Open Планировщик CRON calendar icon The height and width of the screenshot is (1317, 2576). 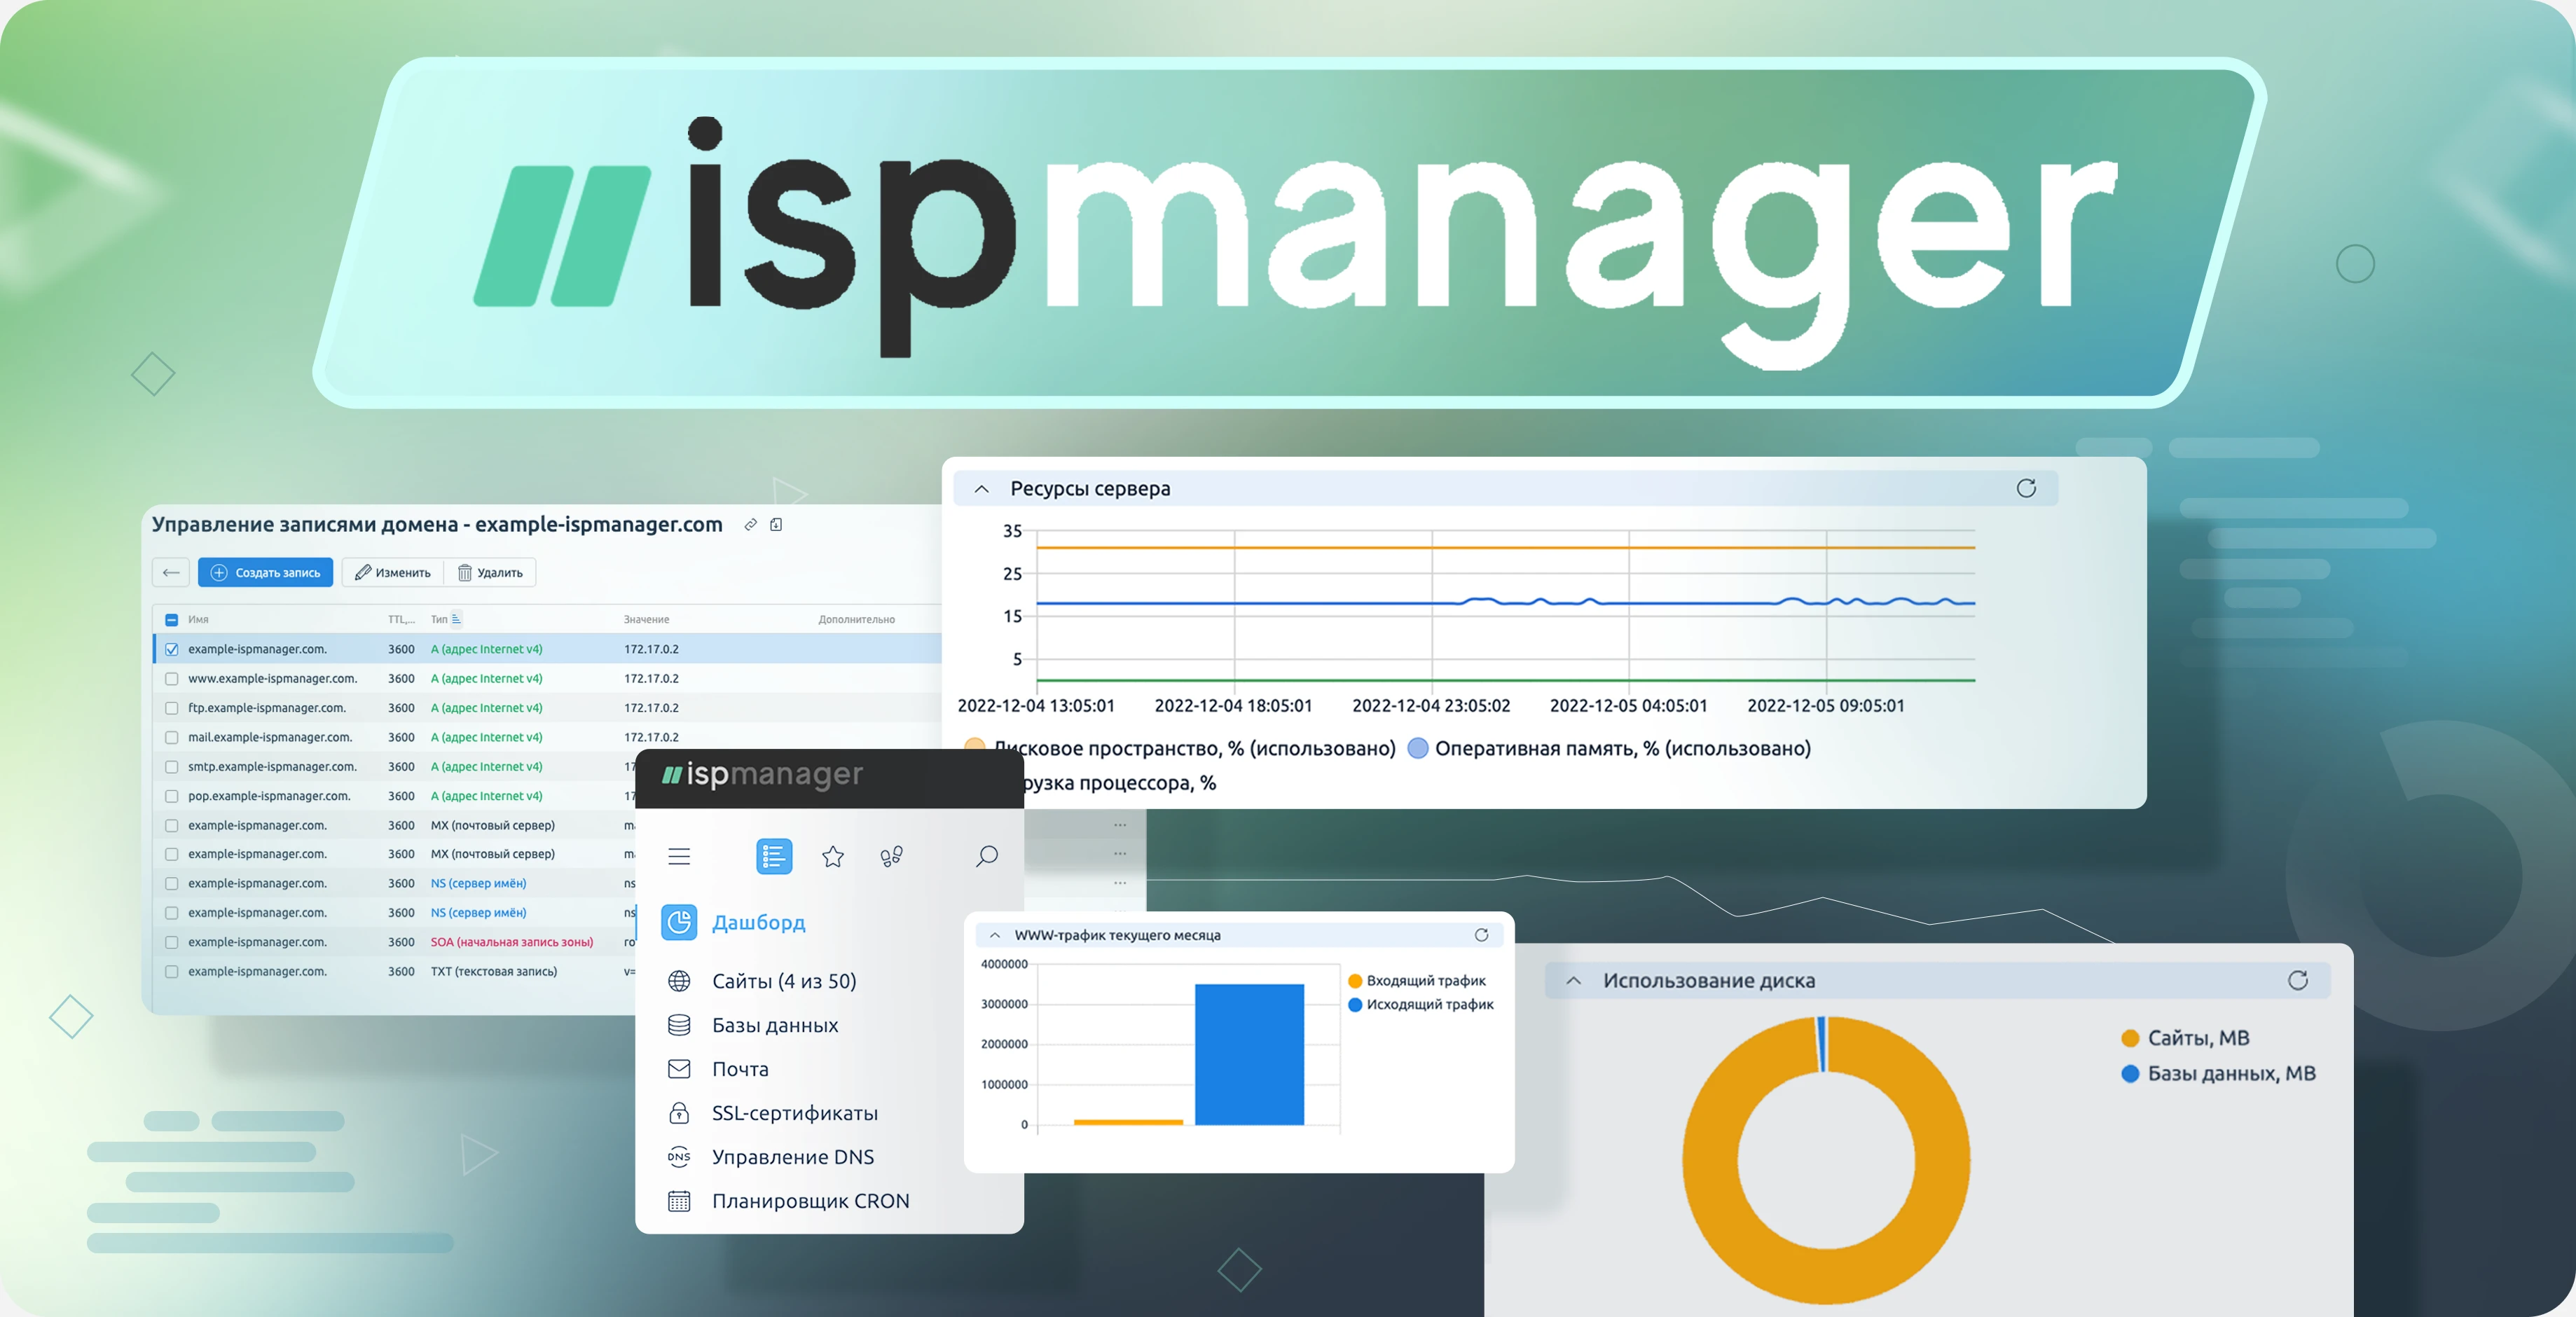[681, 1201]
